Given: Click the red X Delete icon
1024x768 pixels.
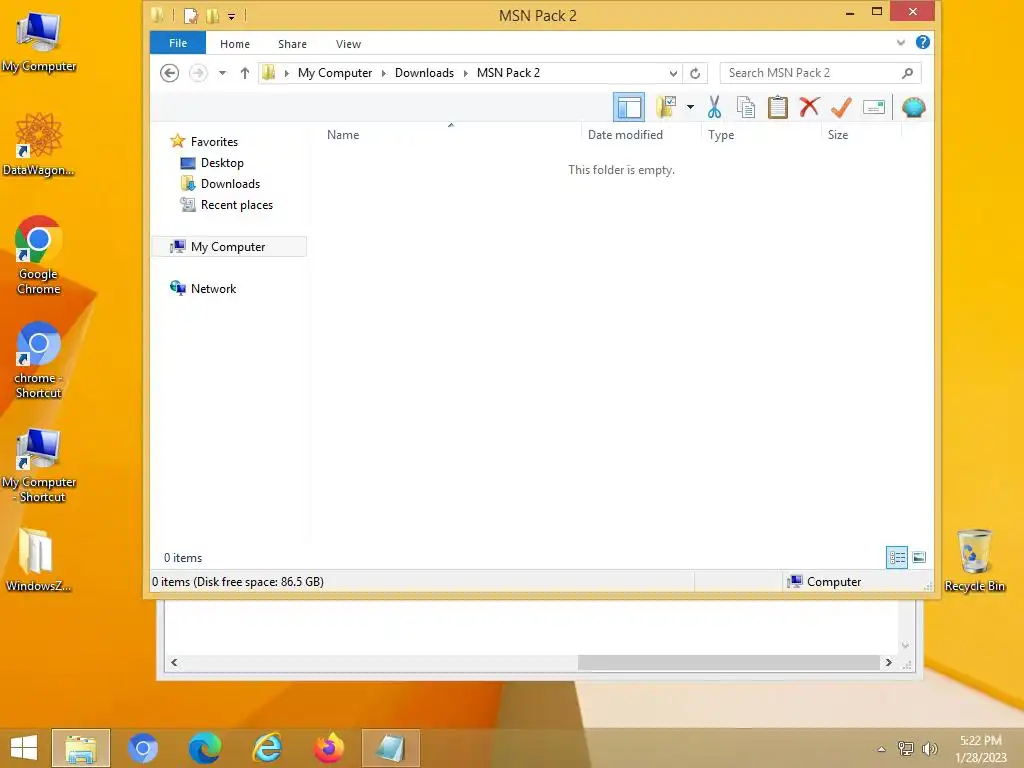Looking at the screenshot, I should [x=809, y=106].
